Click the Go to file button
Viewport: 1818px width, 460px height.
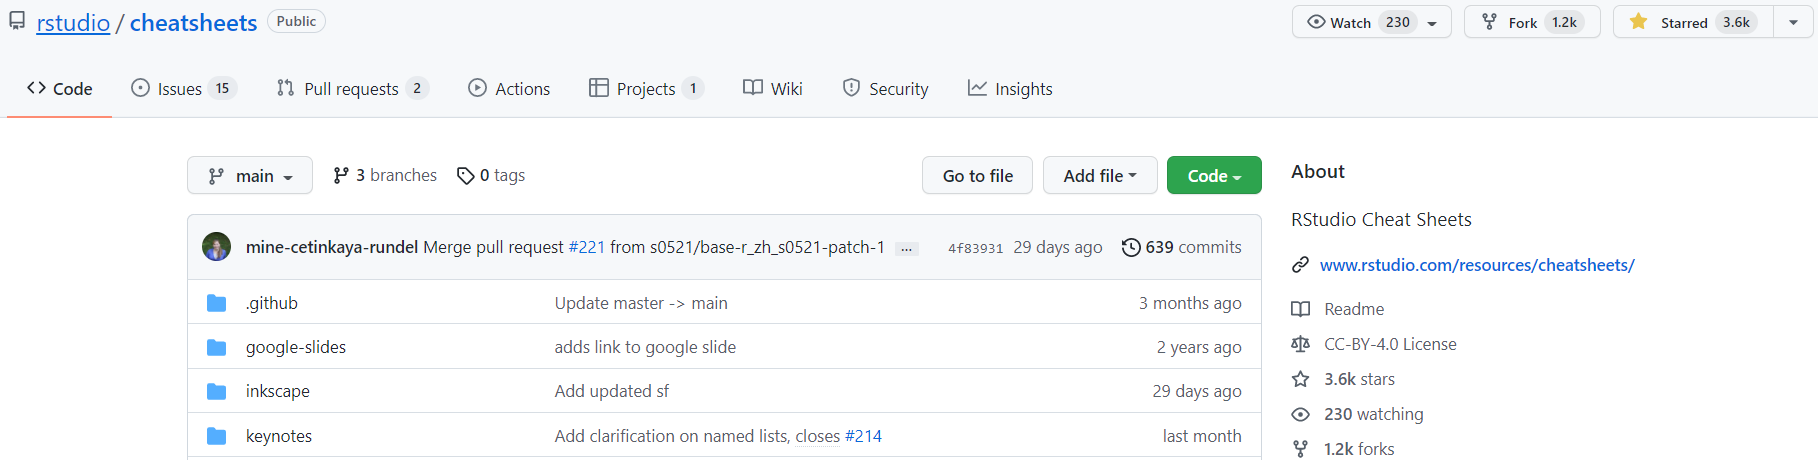(977, 175)
